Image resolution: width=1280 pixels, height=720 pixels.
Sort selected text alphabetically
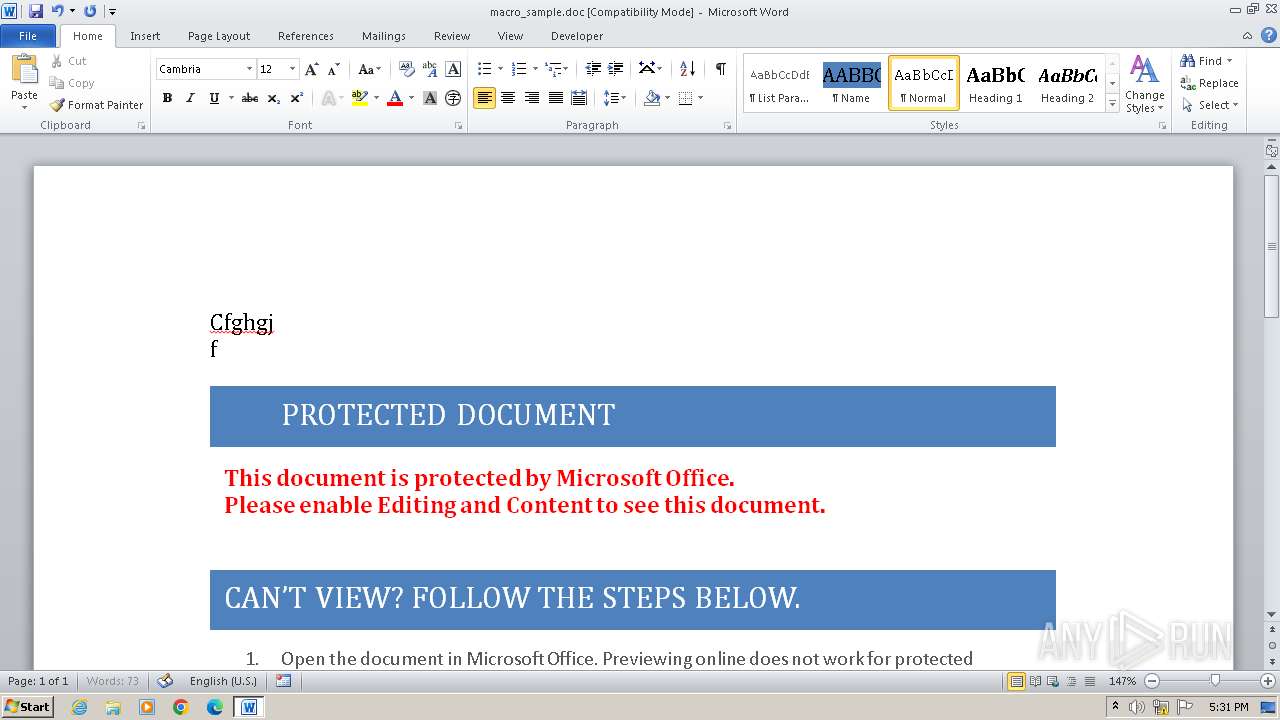pos(687,69)
